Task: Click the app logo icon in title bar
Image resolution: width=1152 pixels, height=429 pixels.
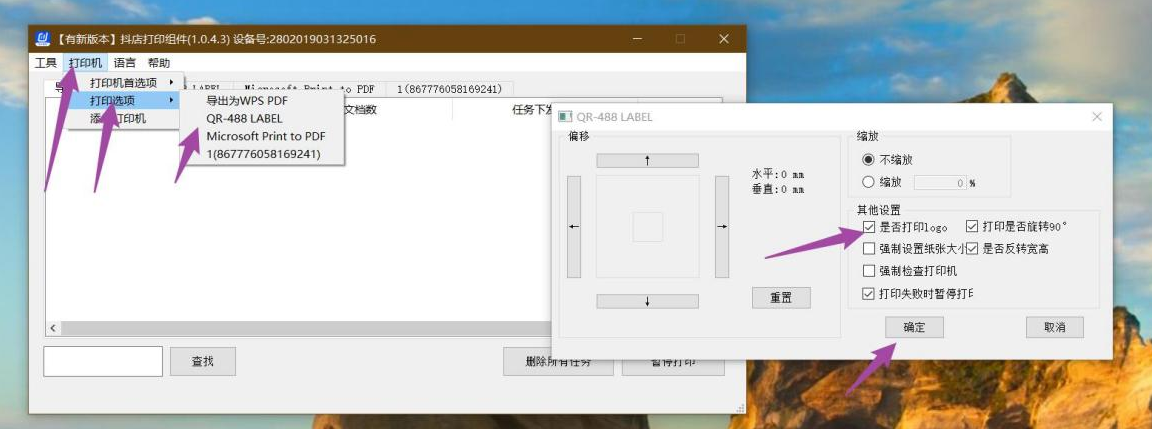Action: [43, 39]
